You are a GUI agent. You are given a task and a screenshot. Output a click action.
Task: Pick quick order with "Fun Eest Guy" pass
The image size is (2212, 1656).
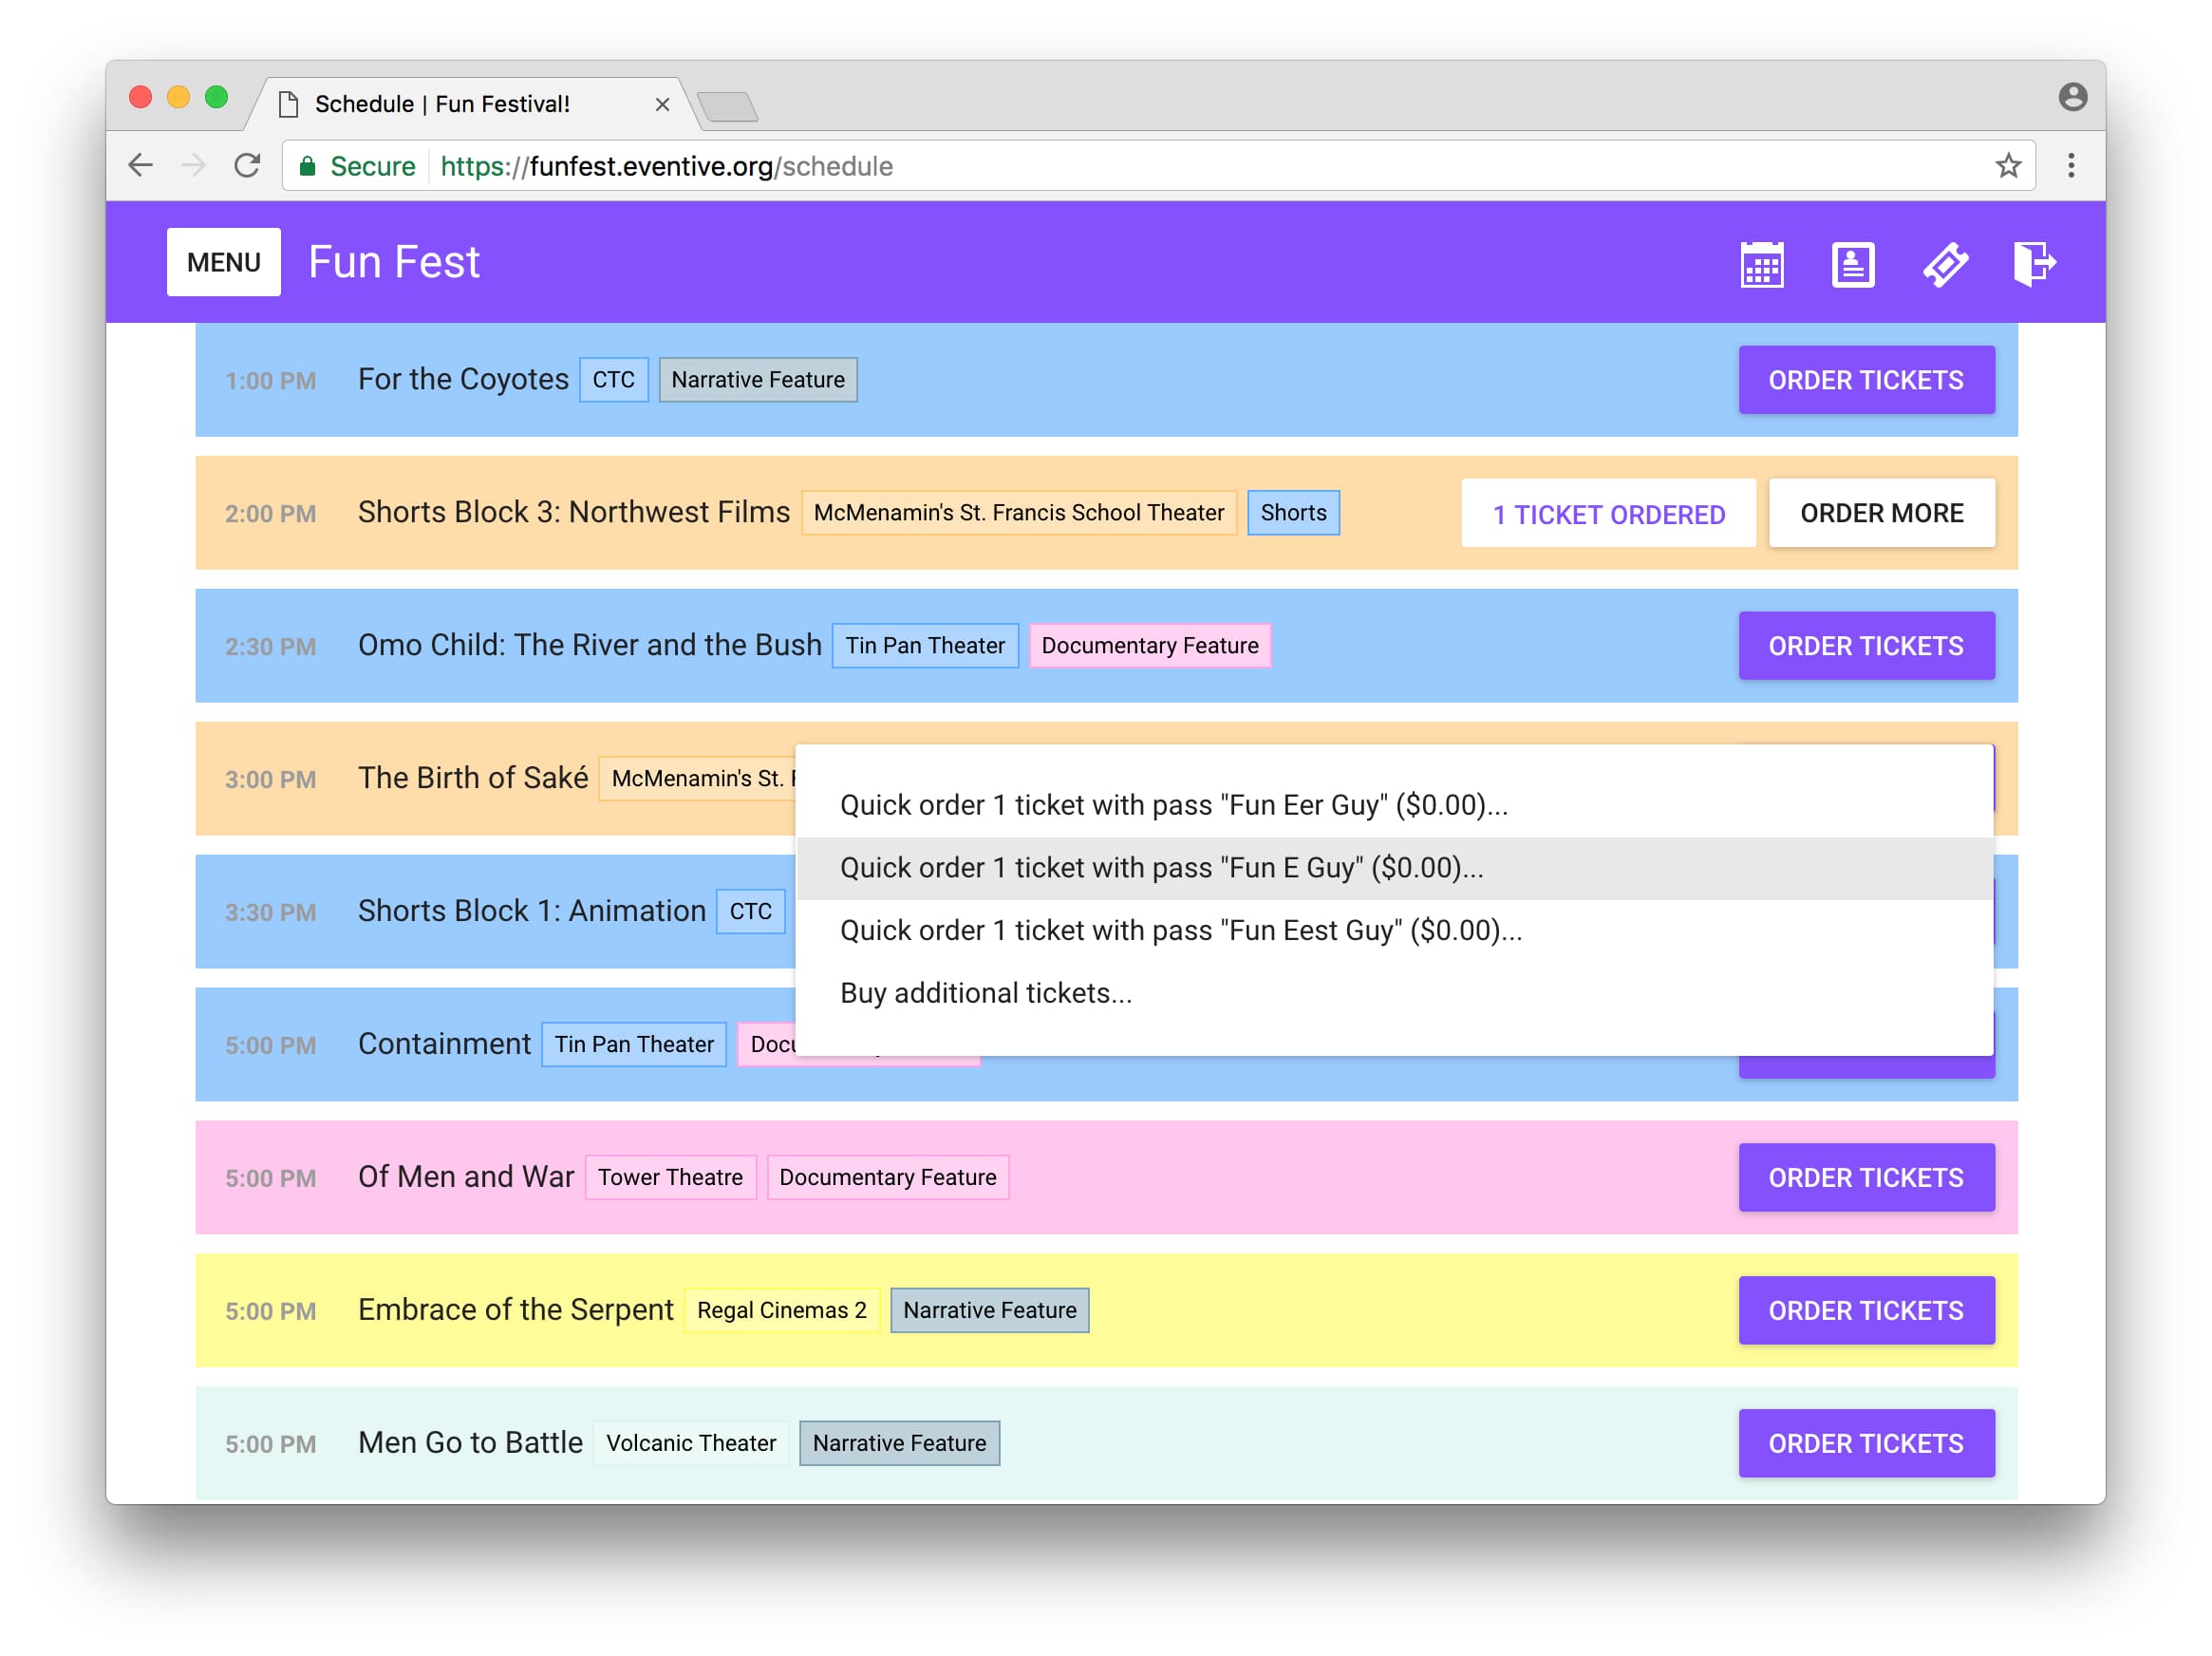point(1180,931)
